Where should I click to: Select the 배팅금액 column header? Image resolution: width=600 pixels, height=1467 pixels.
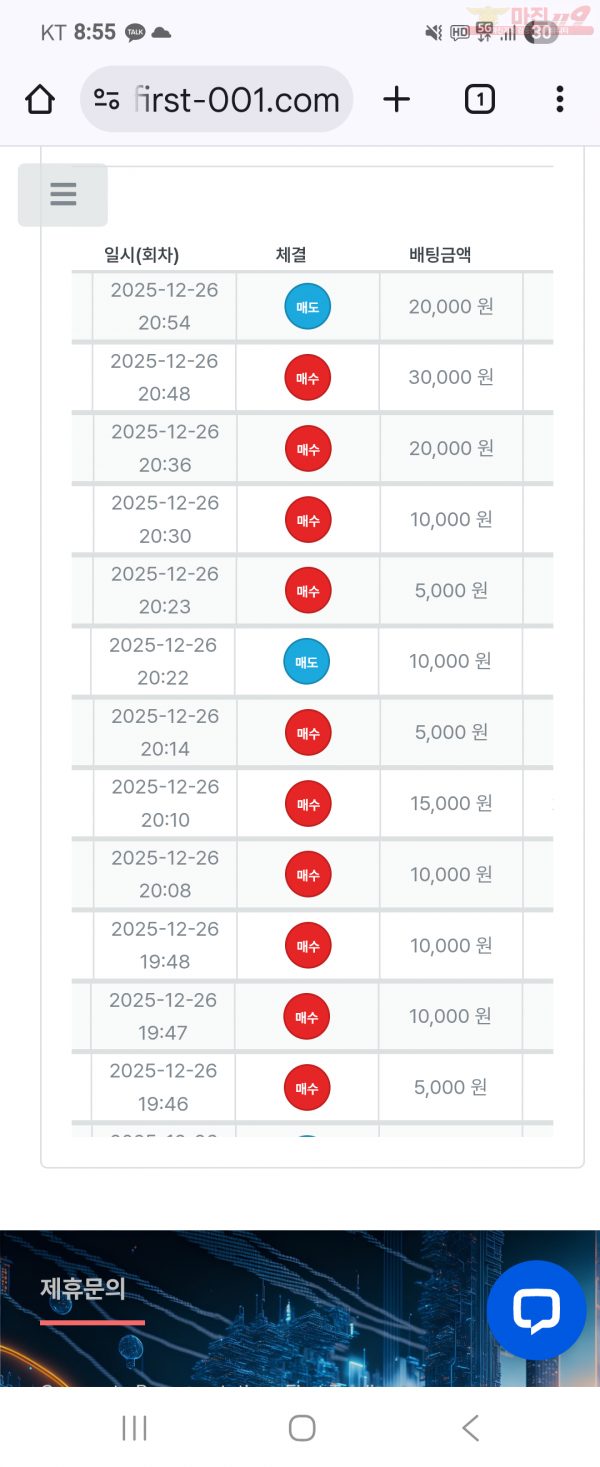440,255
